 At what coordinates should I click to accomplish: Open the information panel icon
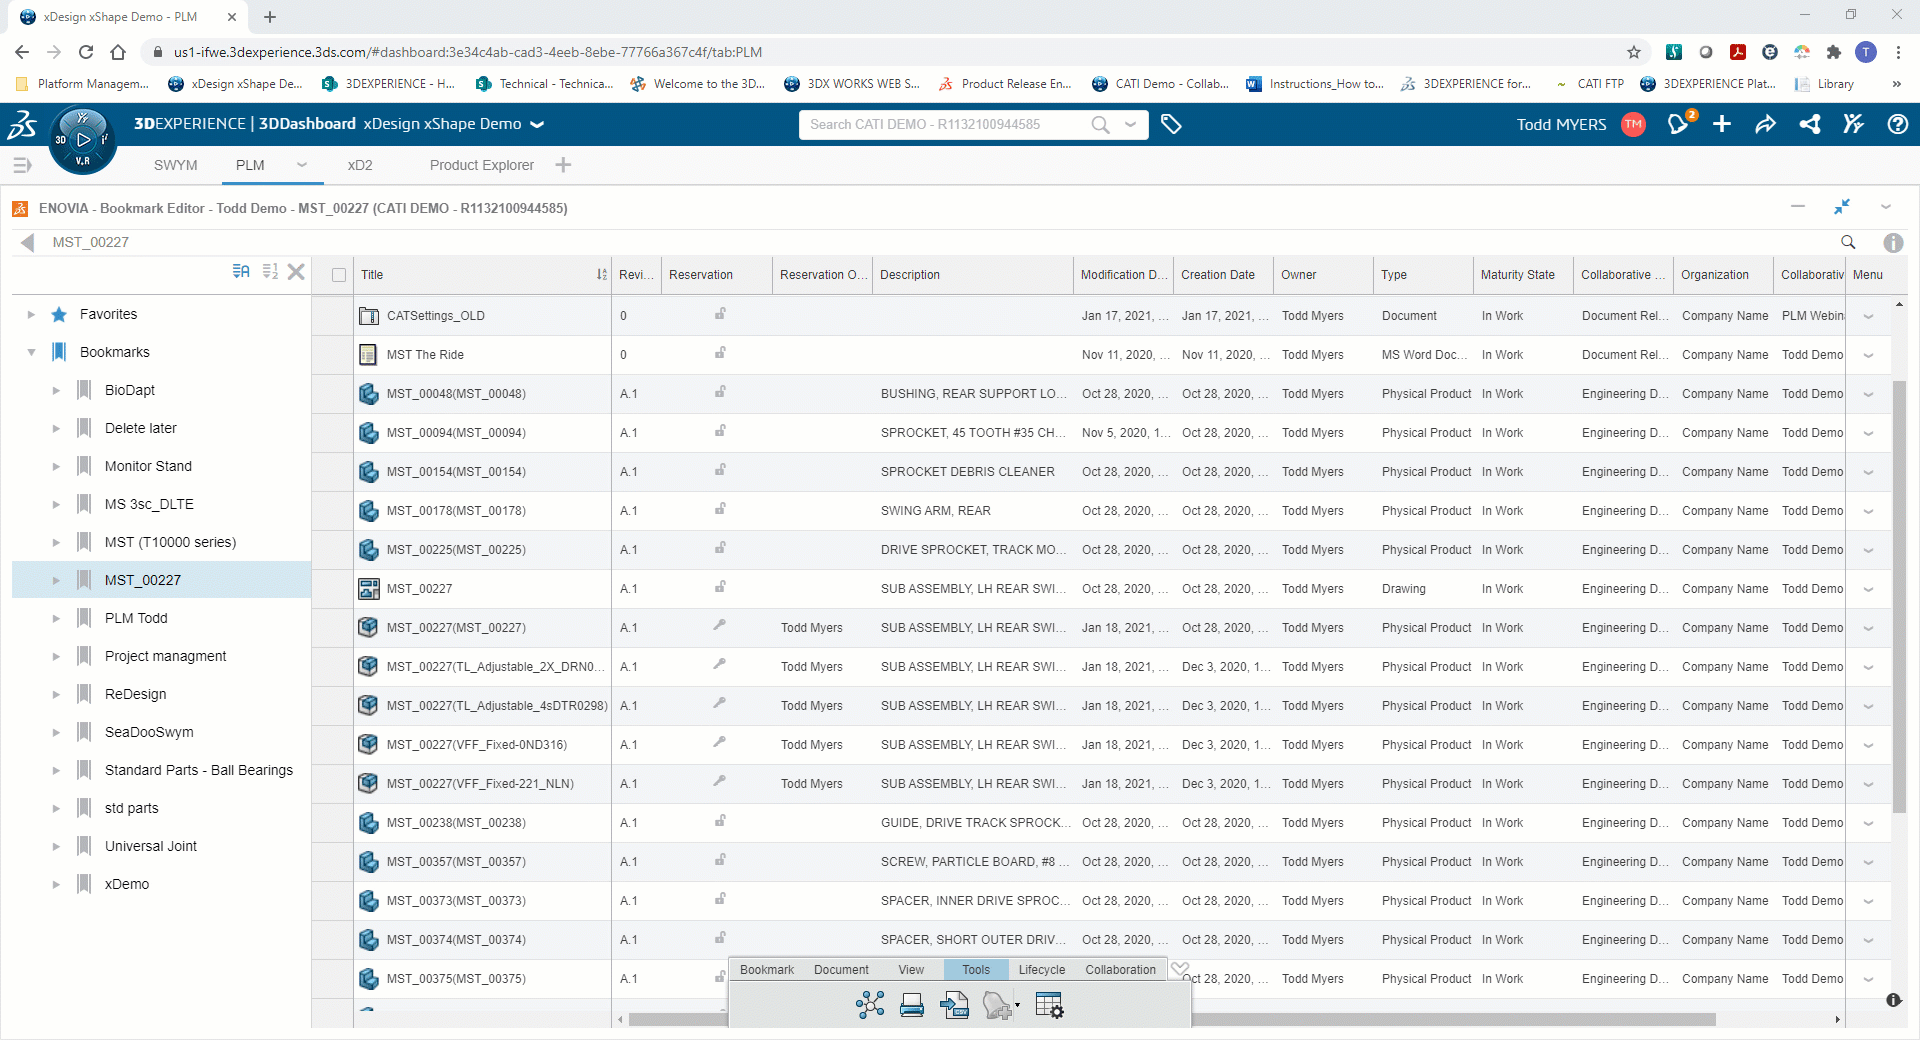click(x=1893, y=242)
